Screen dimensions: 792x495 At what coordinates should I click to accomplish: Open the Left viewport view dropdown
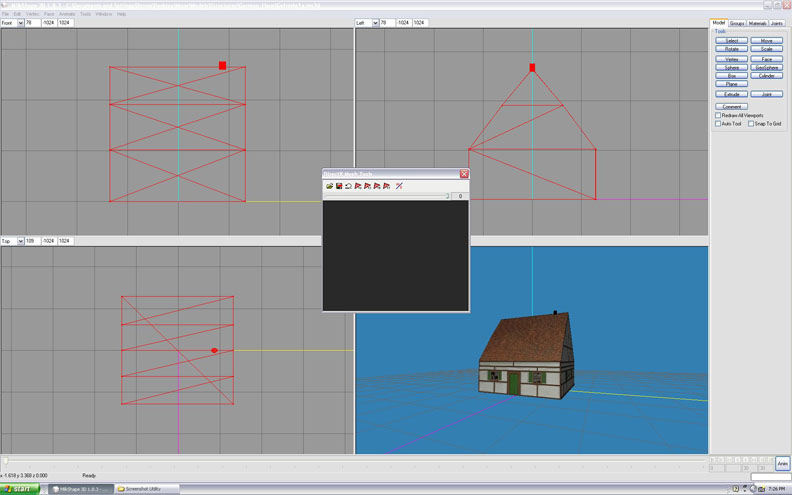click(x=375, y=23)
